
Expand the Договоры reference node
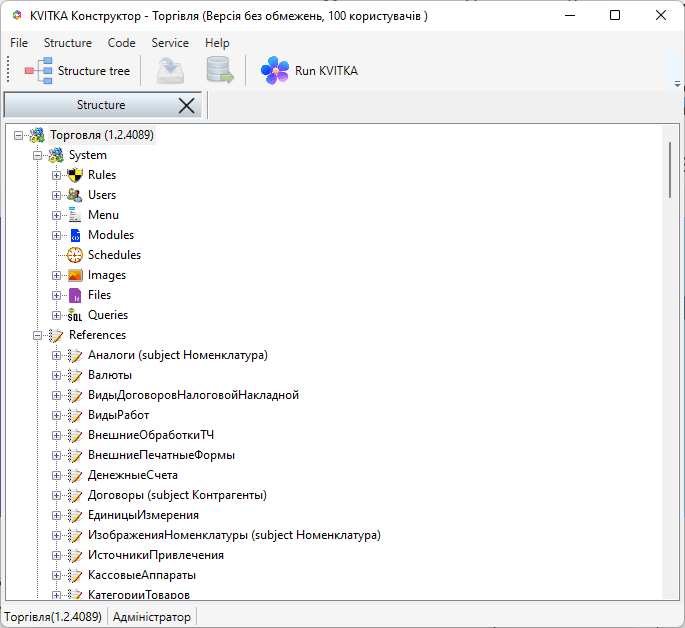56,496
